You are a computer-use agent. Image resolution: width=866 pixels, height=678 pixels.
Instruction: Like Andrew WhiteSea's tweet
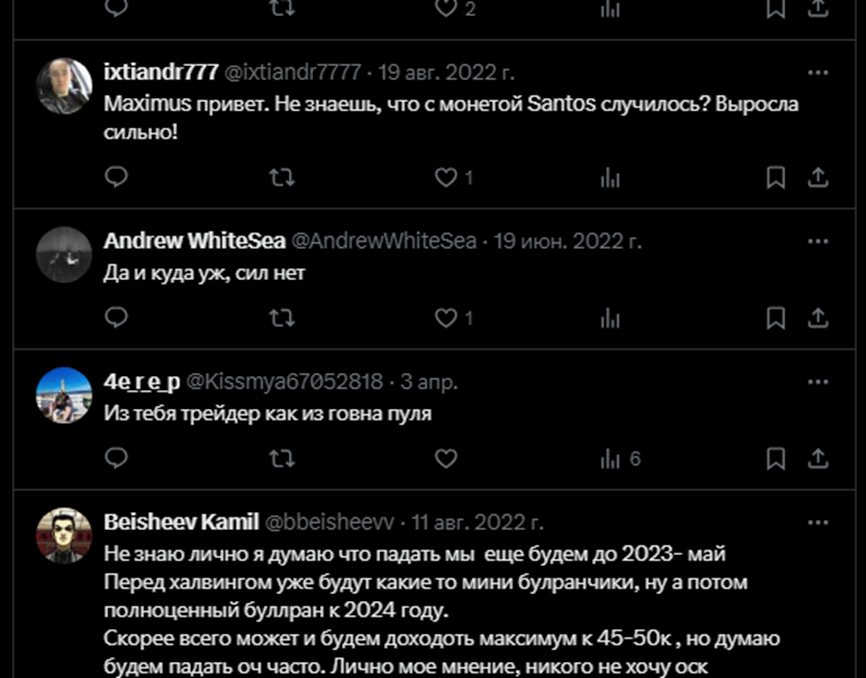(454, 318)
